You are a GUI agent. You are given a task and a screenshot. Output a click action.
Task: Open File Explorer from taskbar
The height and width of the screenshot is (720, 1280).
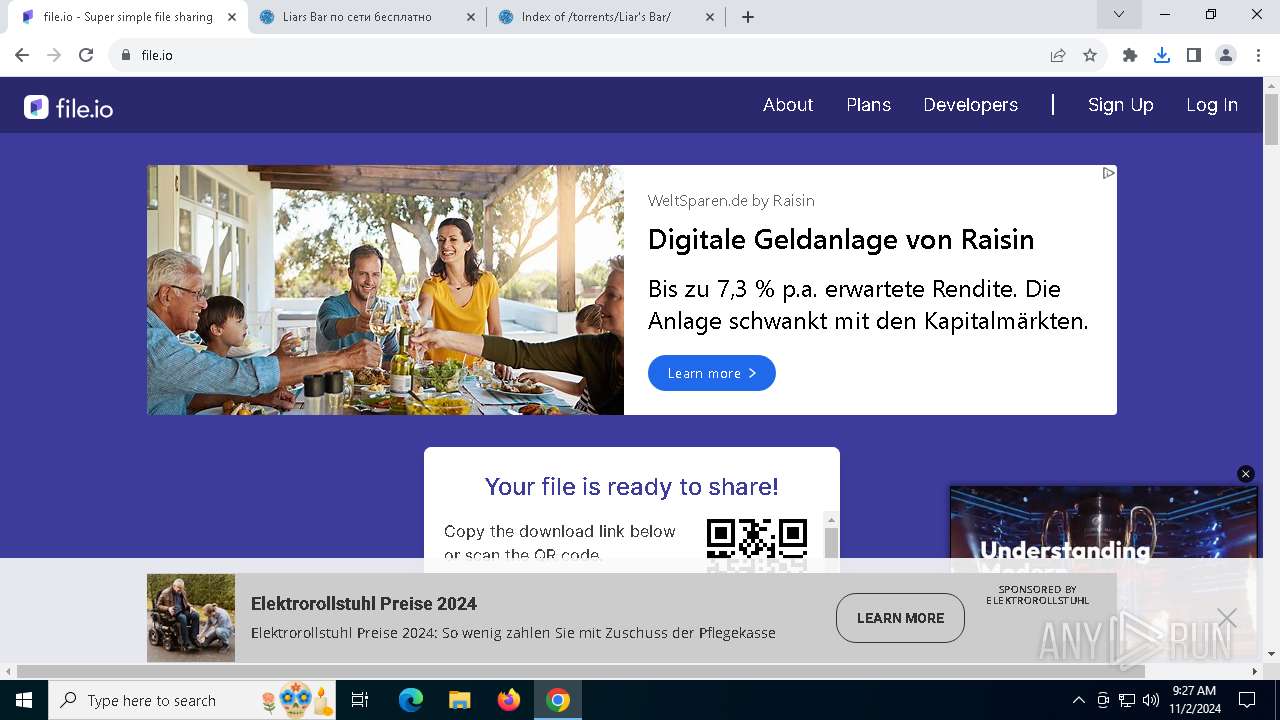click(x=460, y=700)
